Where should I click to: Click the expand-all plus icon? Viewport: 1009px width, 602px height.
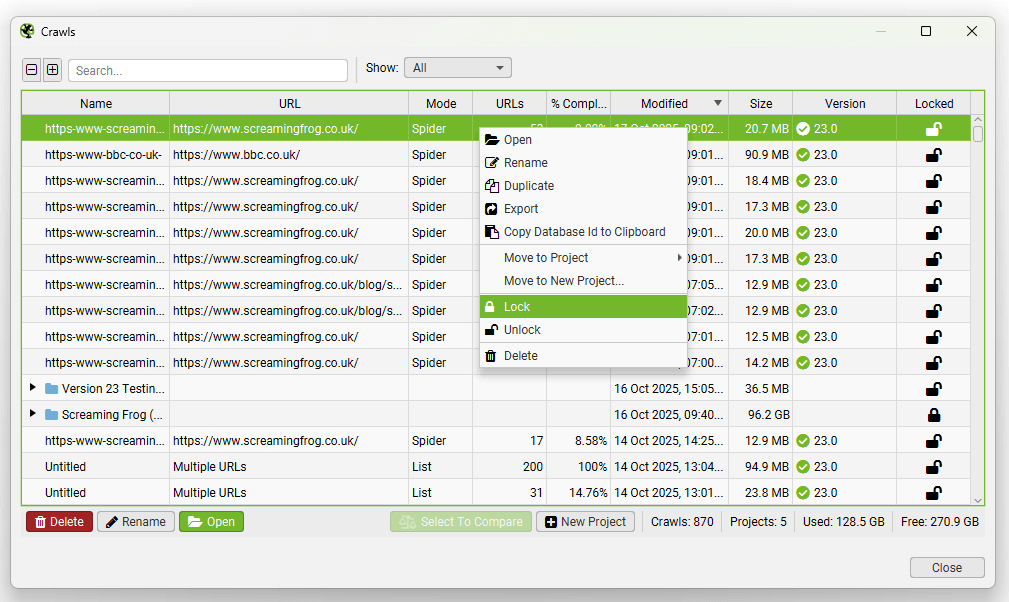(51, 68)
